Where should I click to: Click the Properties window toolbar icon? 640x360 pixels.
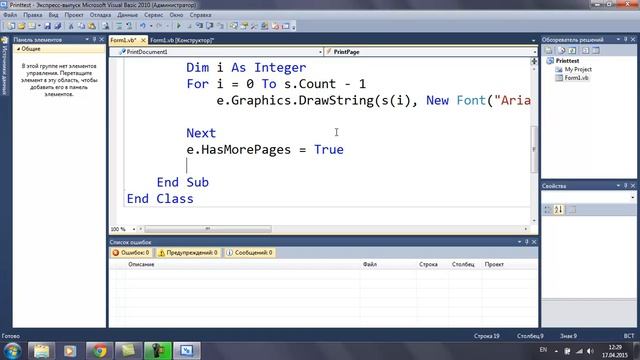click(x=244, y=26)
